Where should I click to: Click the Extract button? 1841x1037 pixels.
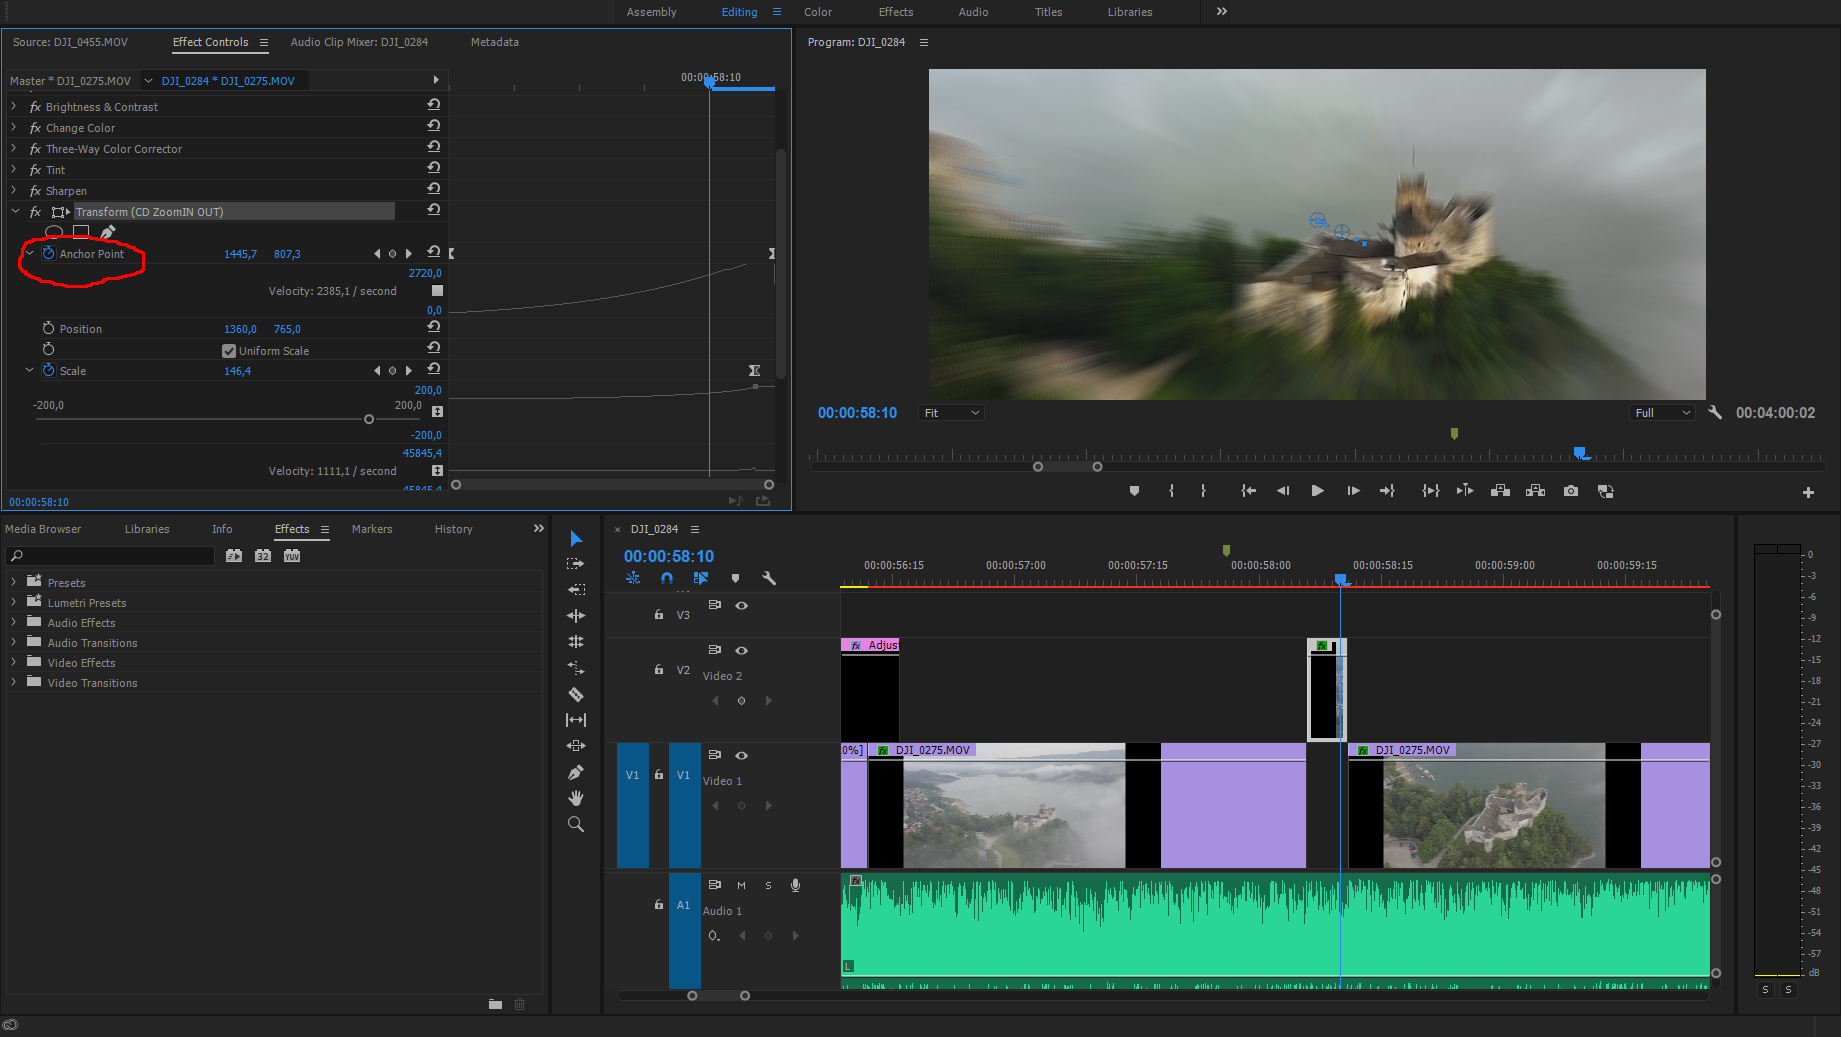tap(1535, 491)
